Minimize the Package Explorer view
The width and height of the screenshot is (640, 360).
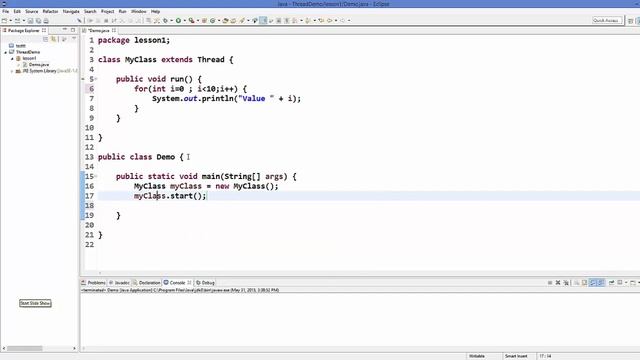click(64, 30)
